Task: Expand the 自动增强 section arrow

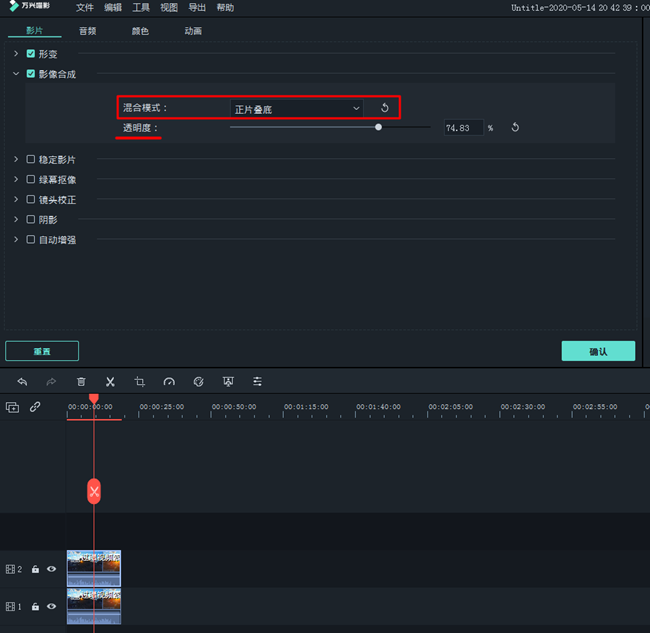Action: (16, 239)
